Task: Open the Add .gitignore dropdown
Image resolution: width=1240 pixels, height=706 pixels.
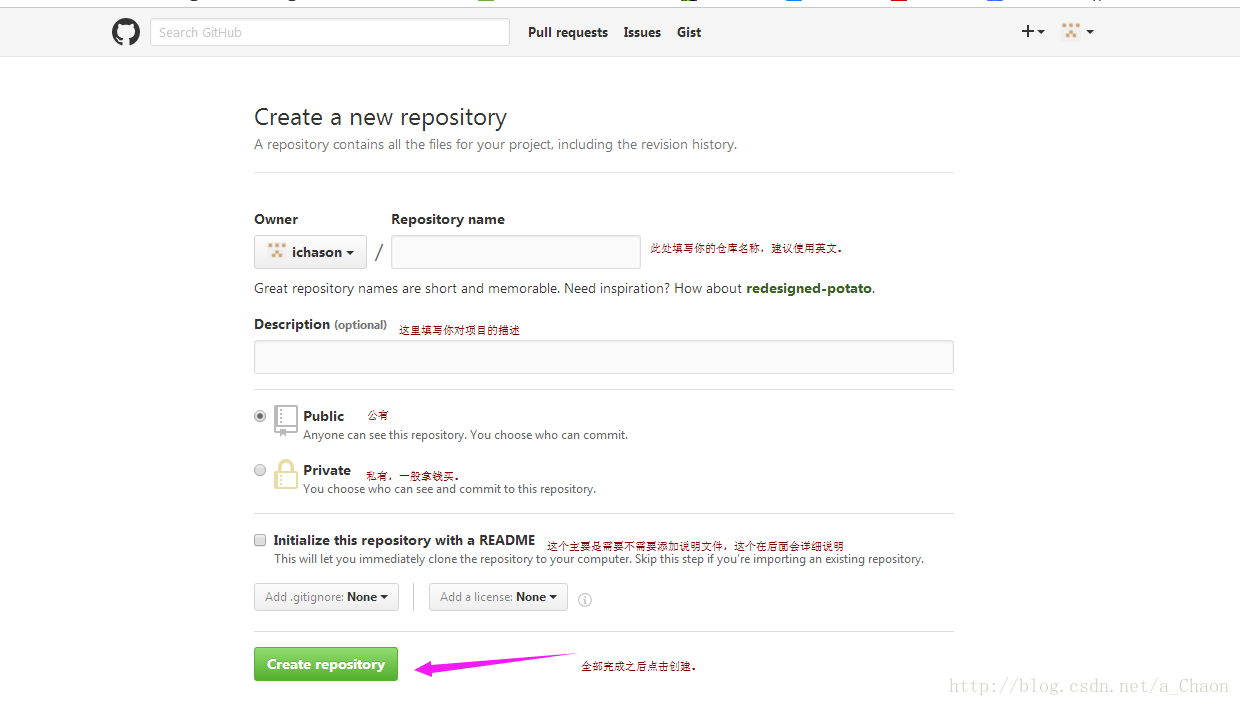Action: point(326,597)
